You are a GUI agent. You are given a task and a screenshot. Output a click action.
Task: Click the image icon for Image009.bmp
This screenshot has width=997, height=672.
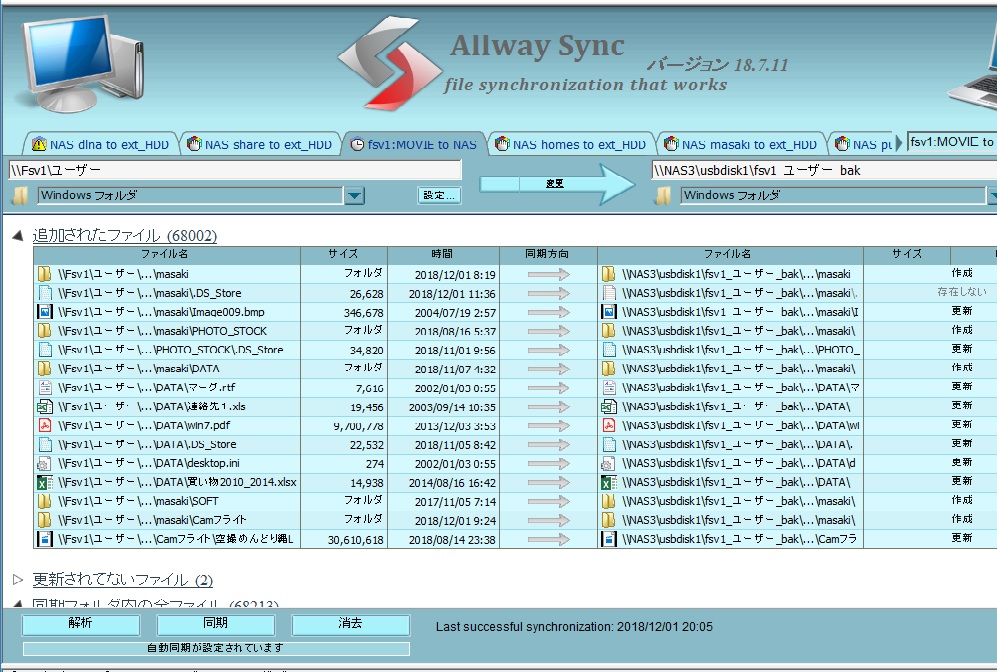[45, 312]
